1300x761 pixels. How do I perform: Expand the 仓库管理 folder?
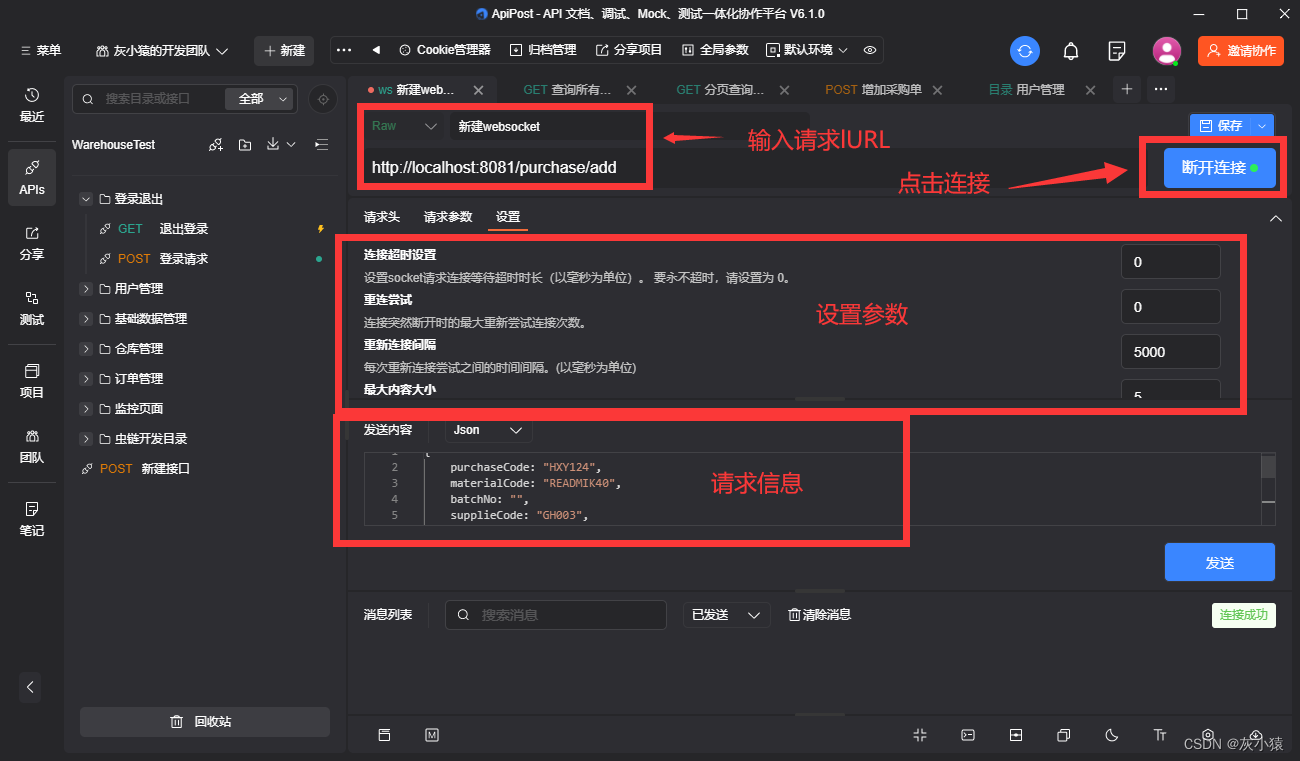[86, 349]
